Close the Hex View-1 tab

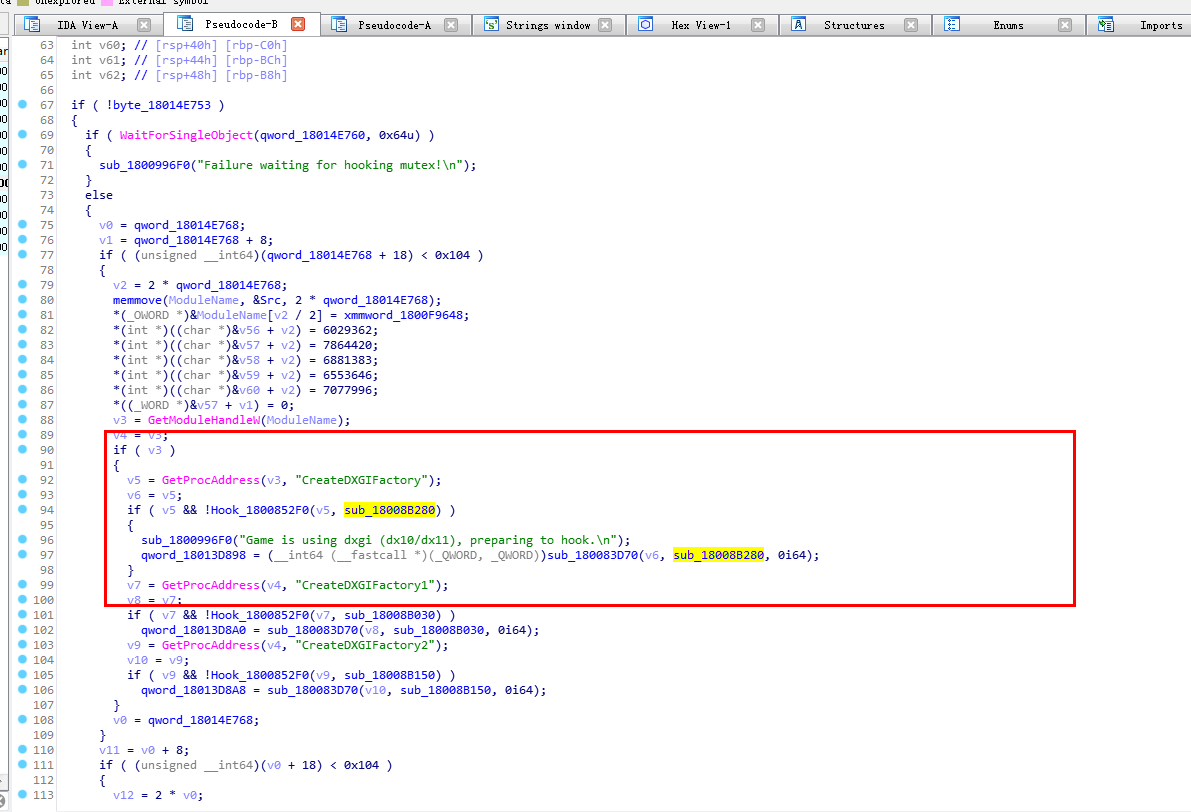pyautogui.click(x=758, y=25)
